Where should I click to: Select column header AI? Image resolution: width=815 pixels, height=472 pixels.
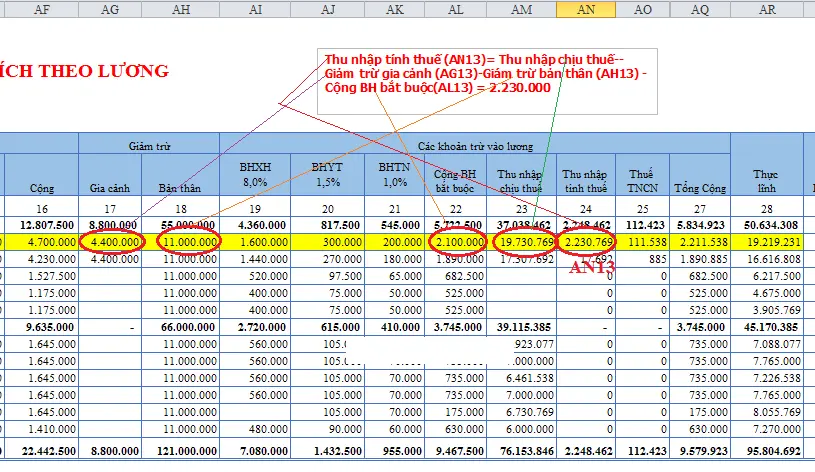(255, 9)
